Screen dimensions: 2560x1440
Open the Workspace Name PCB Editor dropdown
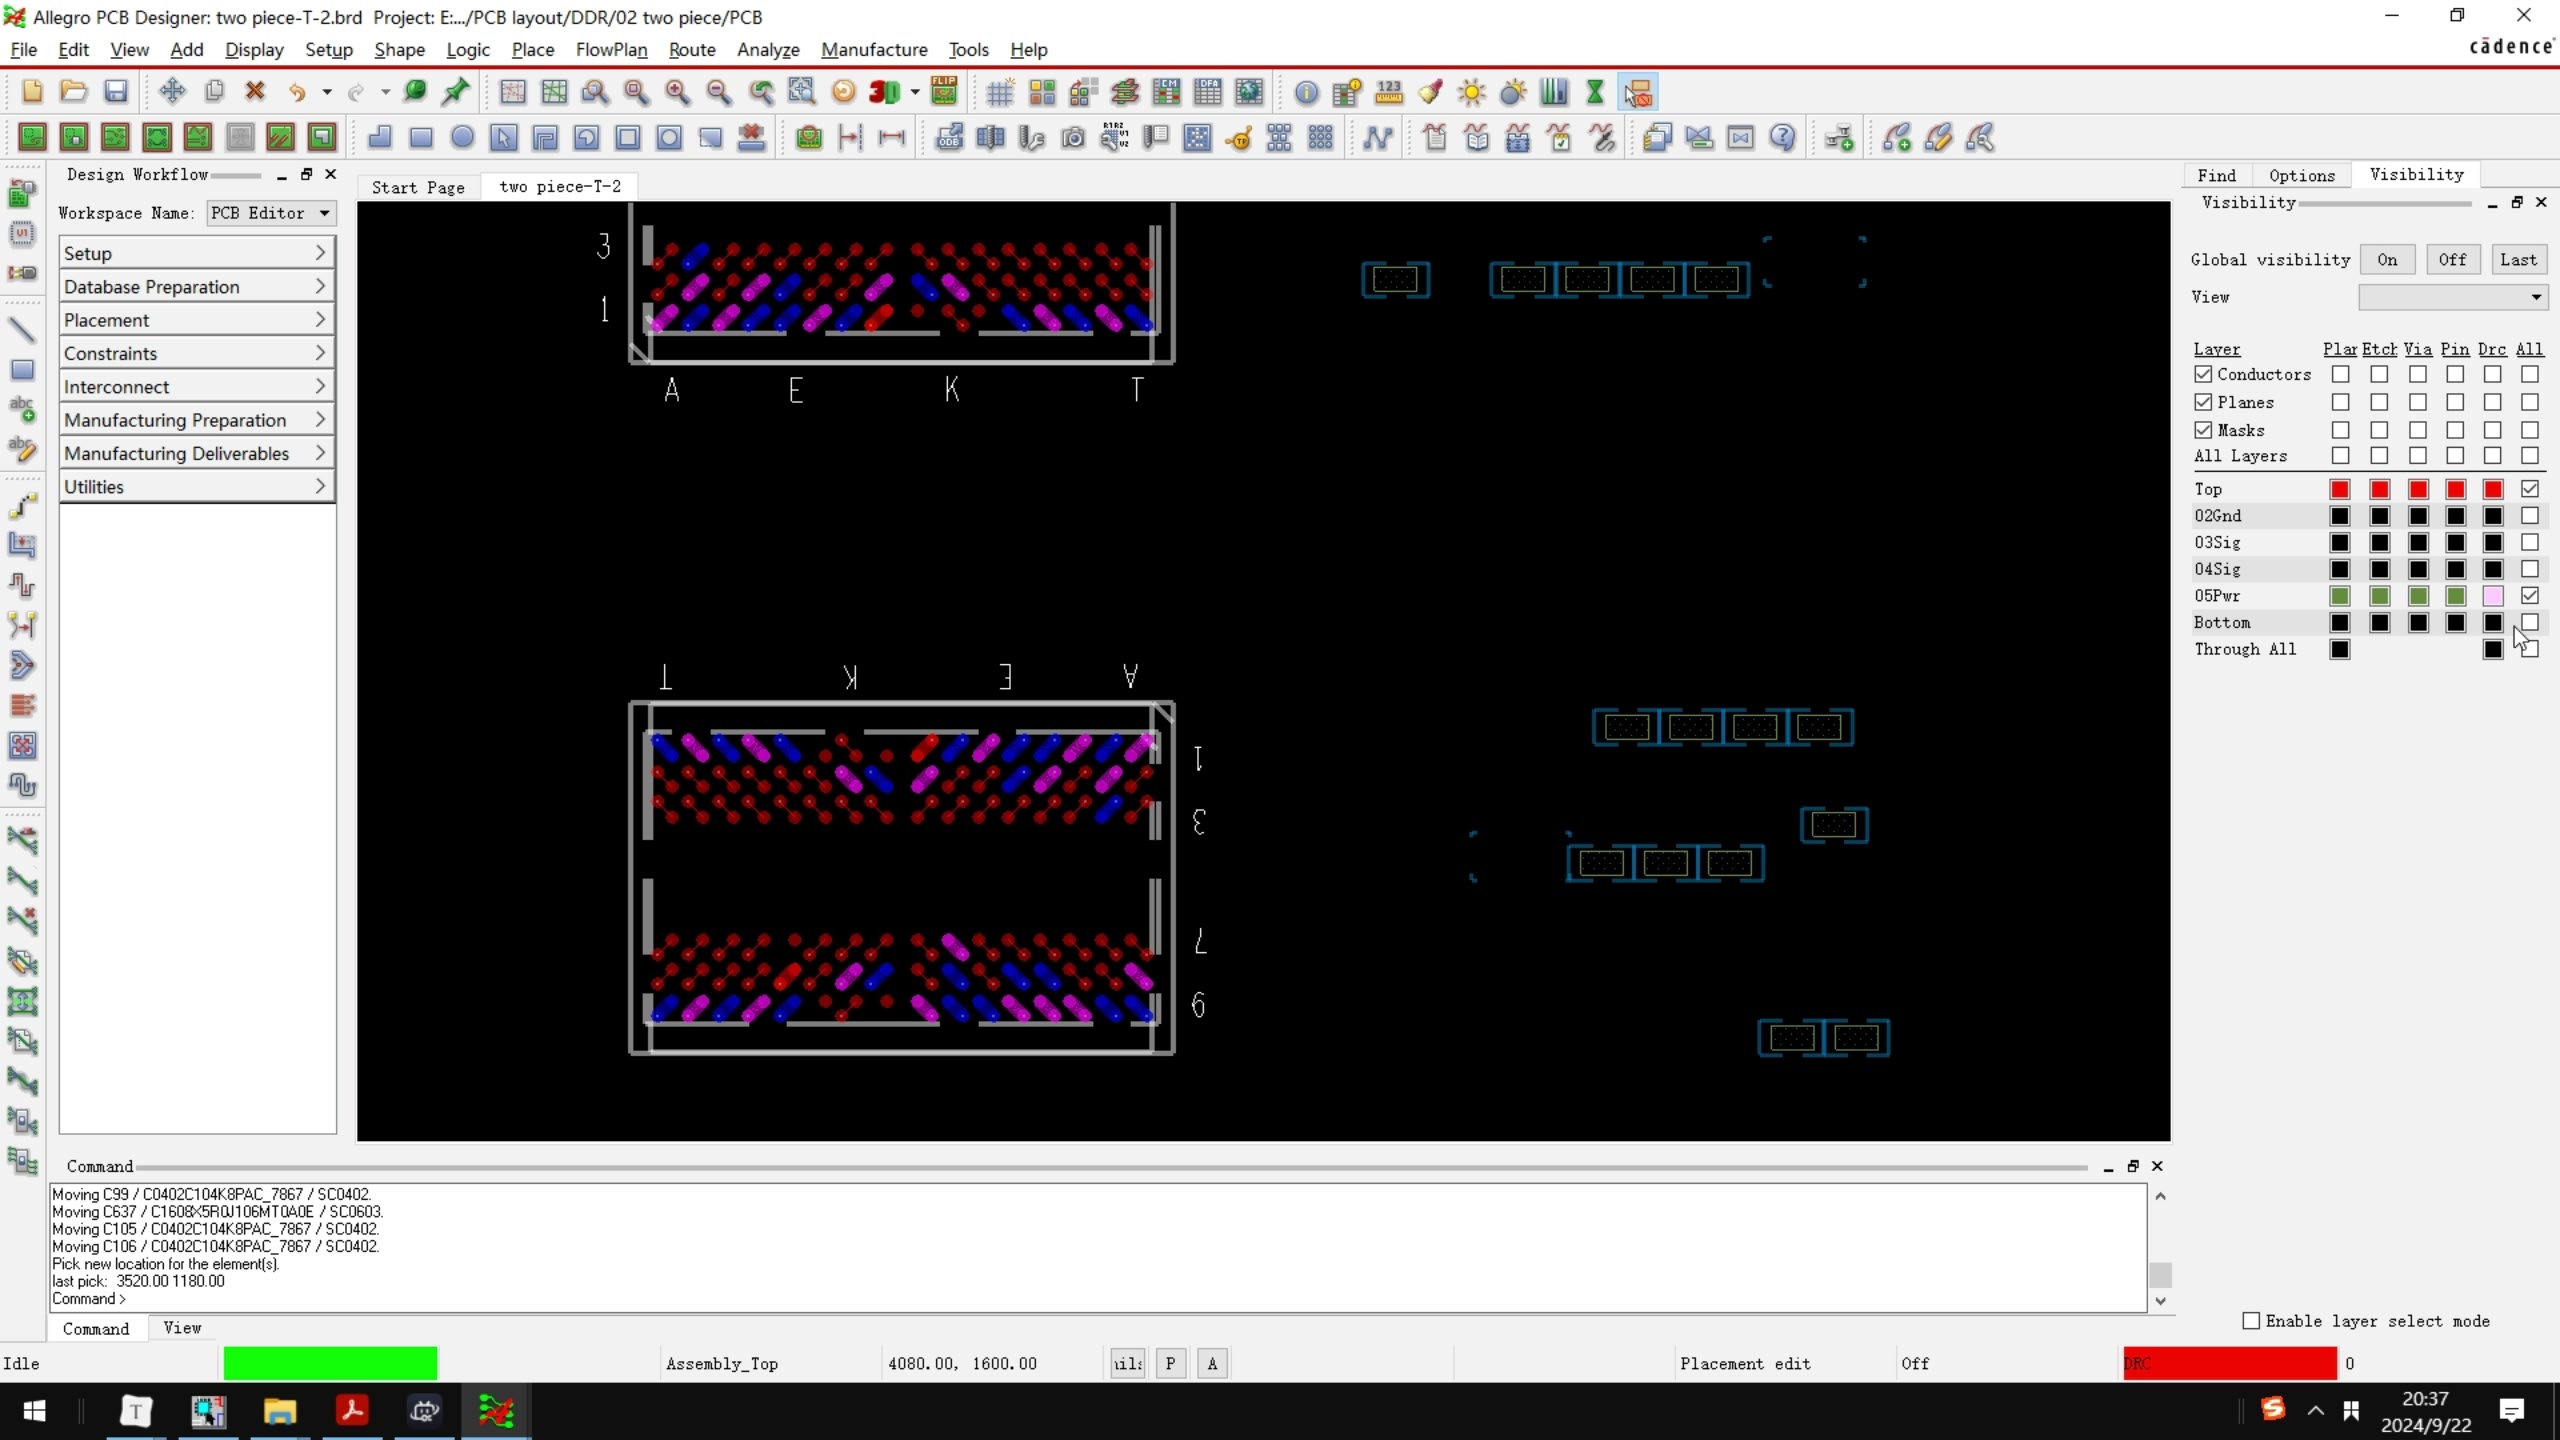[x=271, y=213]
